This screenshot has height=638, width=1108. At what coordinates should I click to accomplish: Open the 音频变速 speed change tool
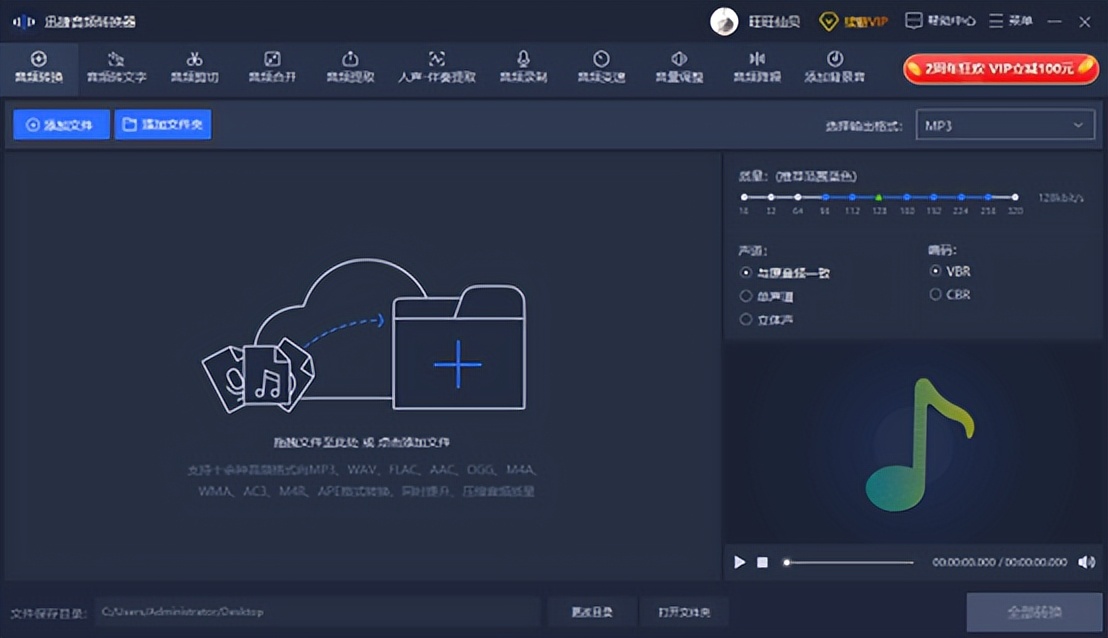pyautogui.click(x=600, y=66)
